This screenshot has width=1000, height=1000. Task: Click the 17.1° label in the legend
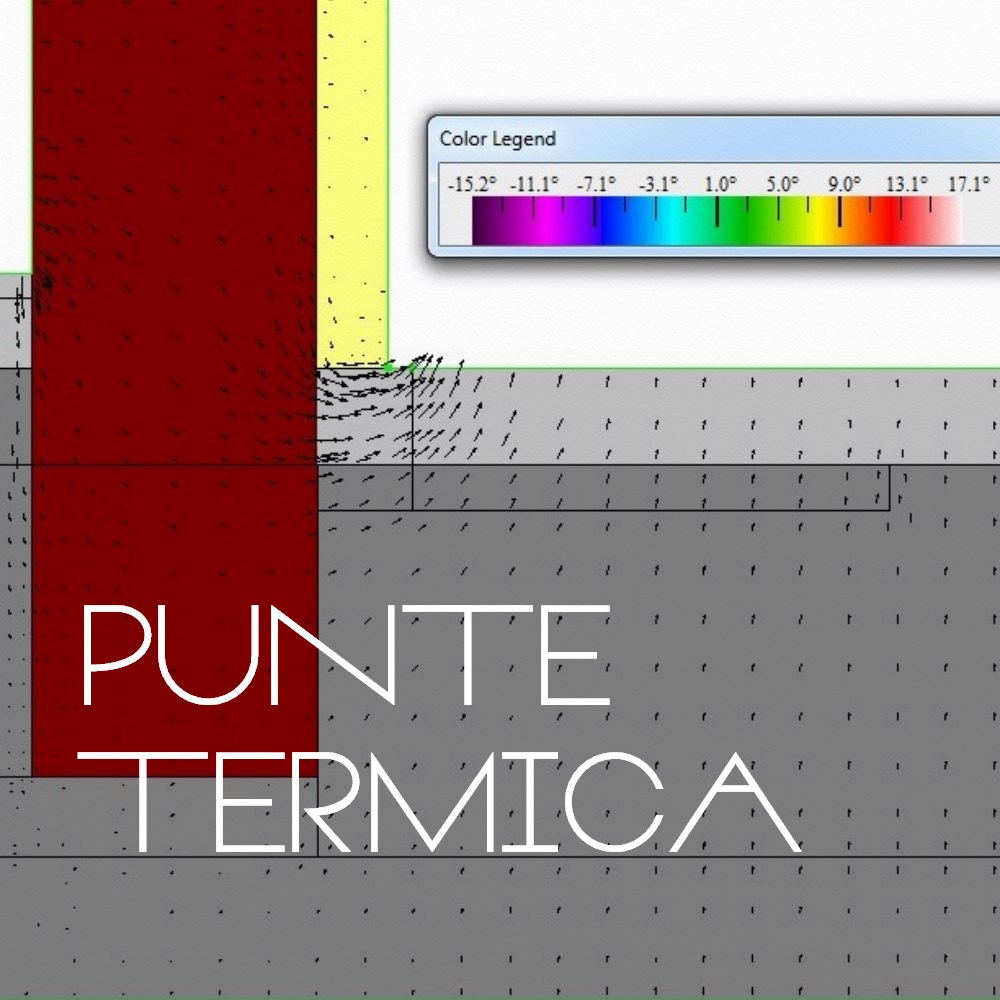pyautogui.click(x=969, y=184)
